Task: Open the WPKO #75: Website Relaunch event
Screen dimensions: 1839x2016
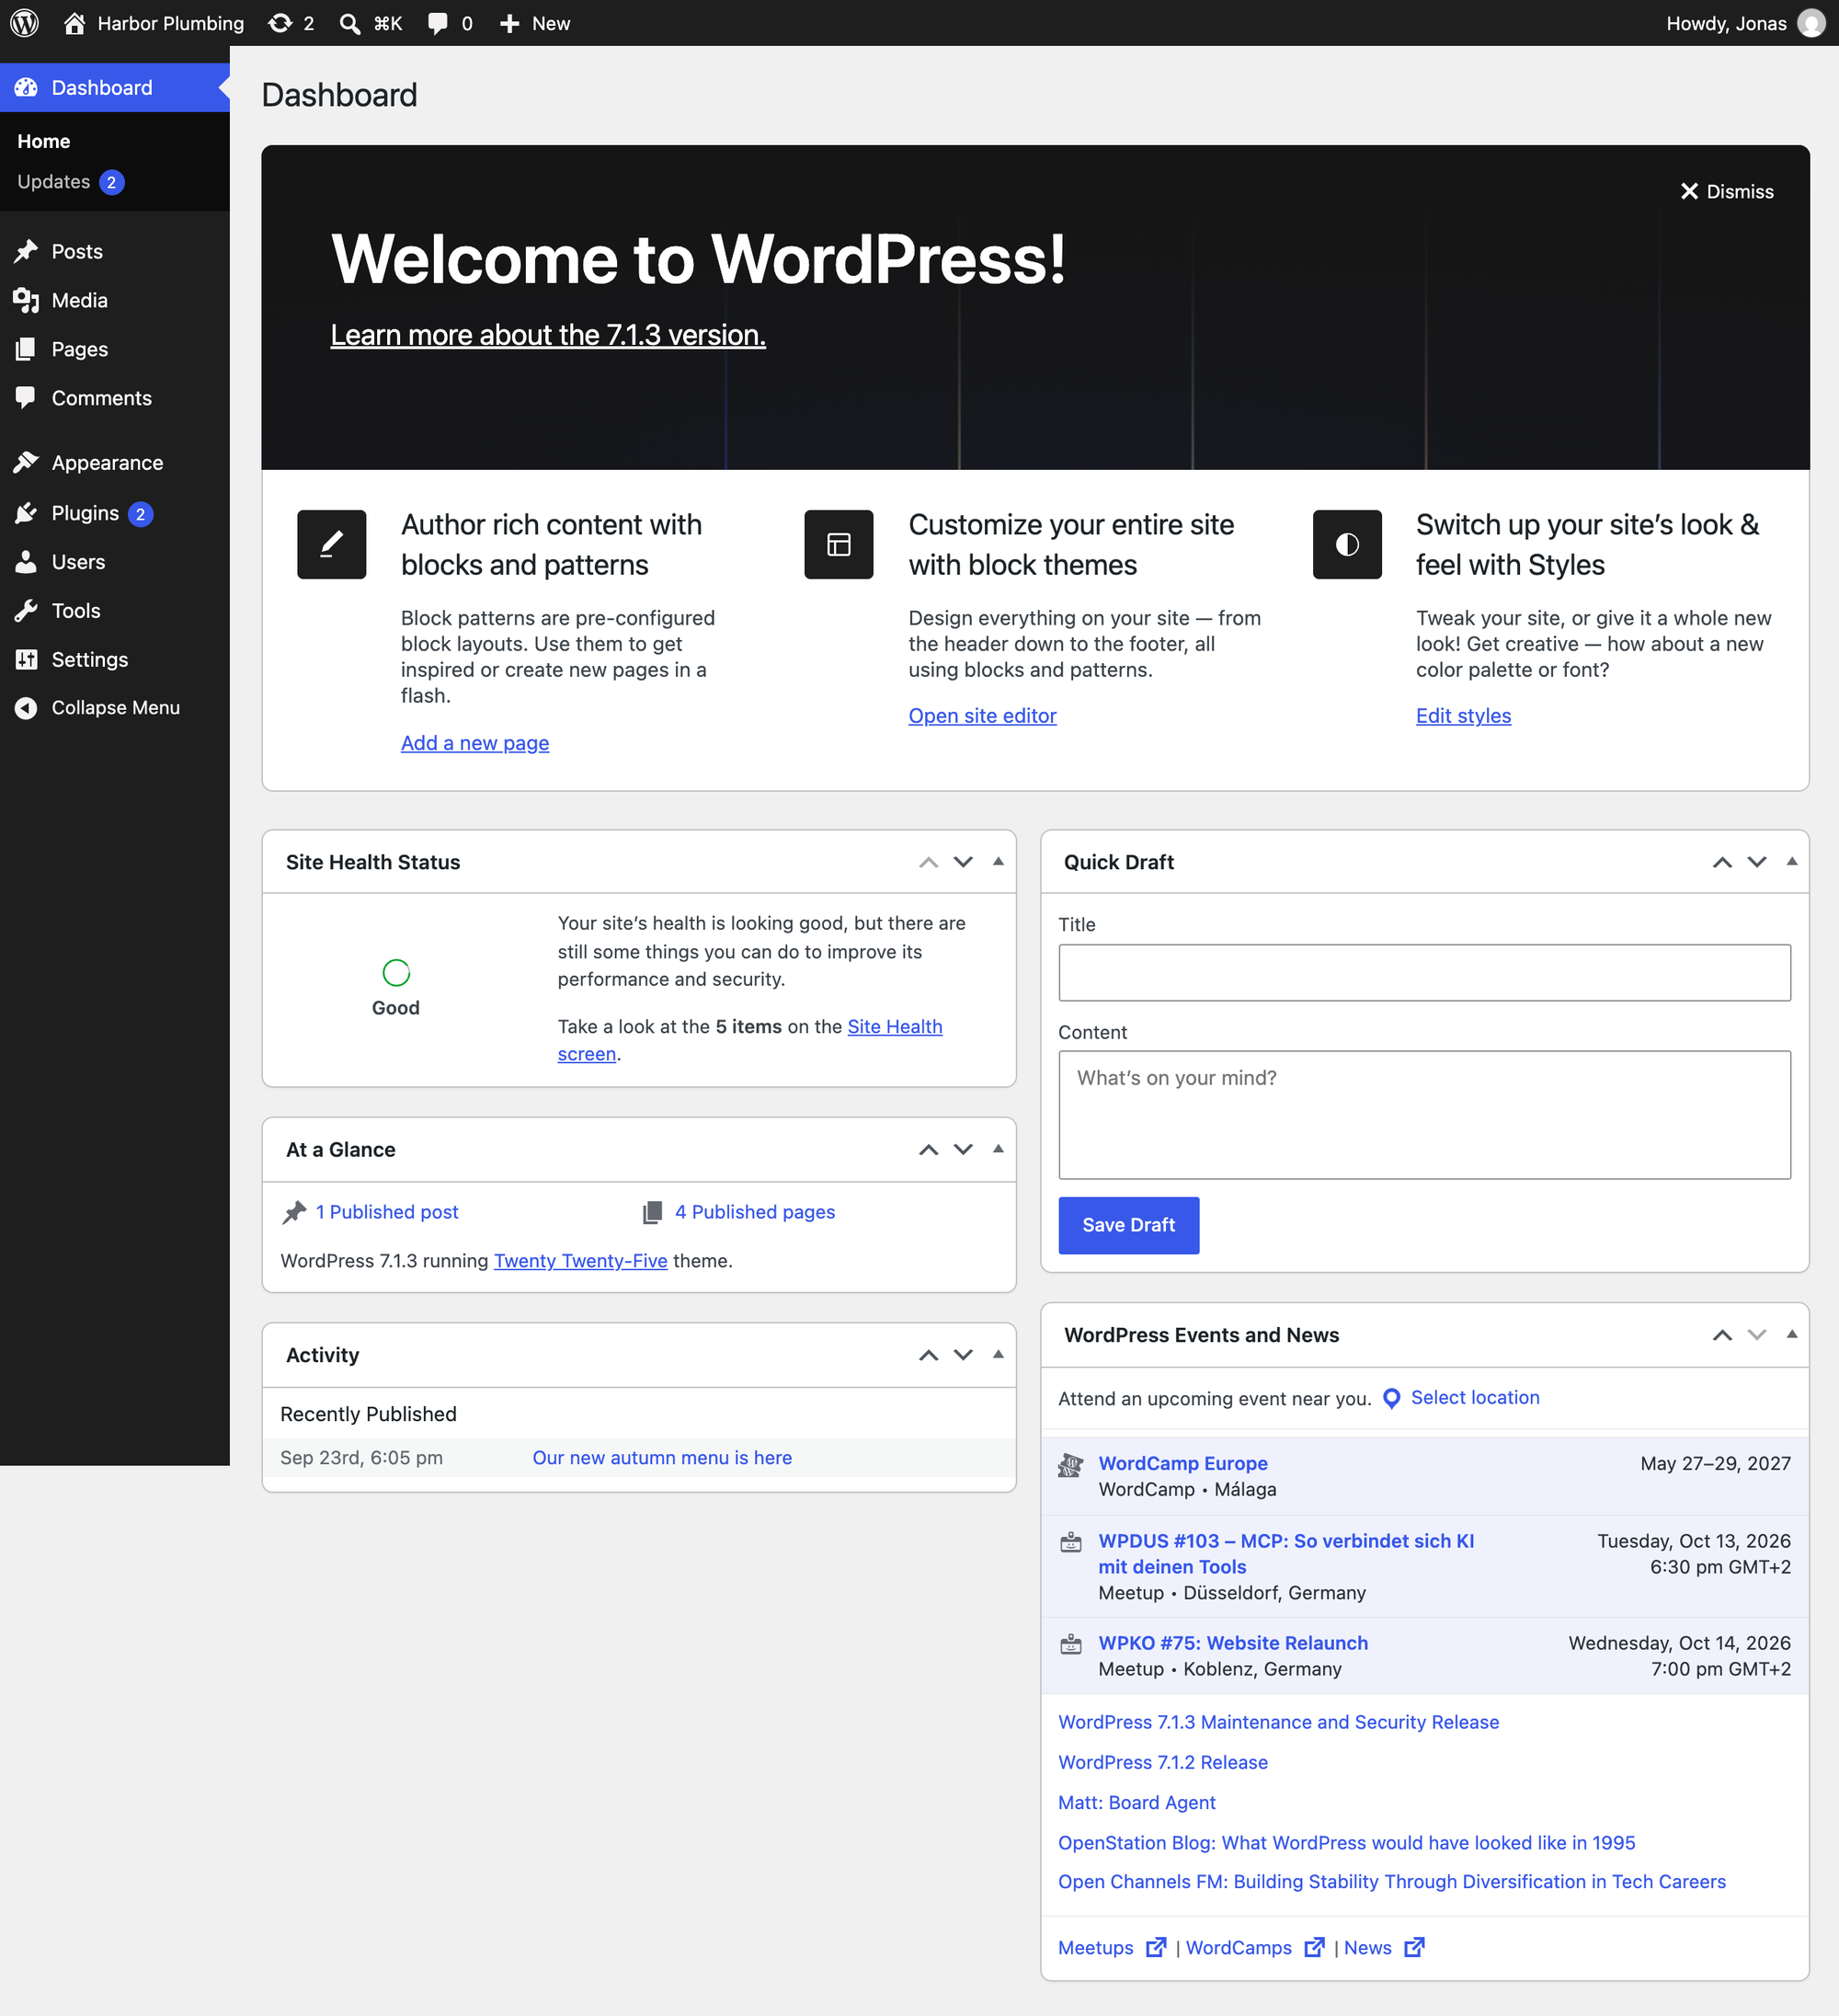Action: (1233, 1643)
